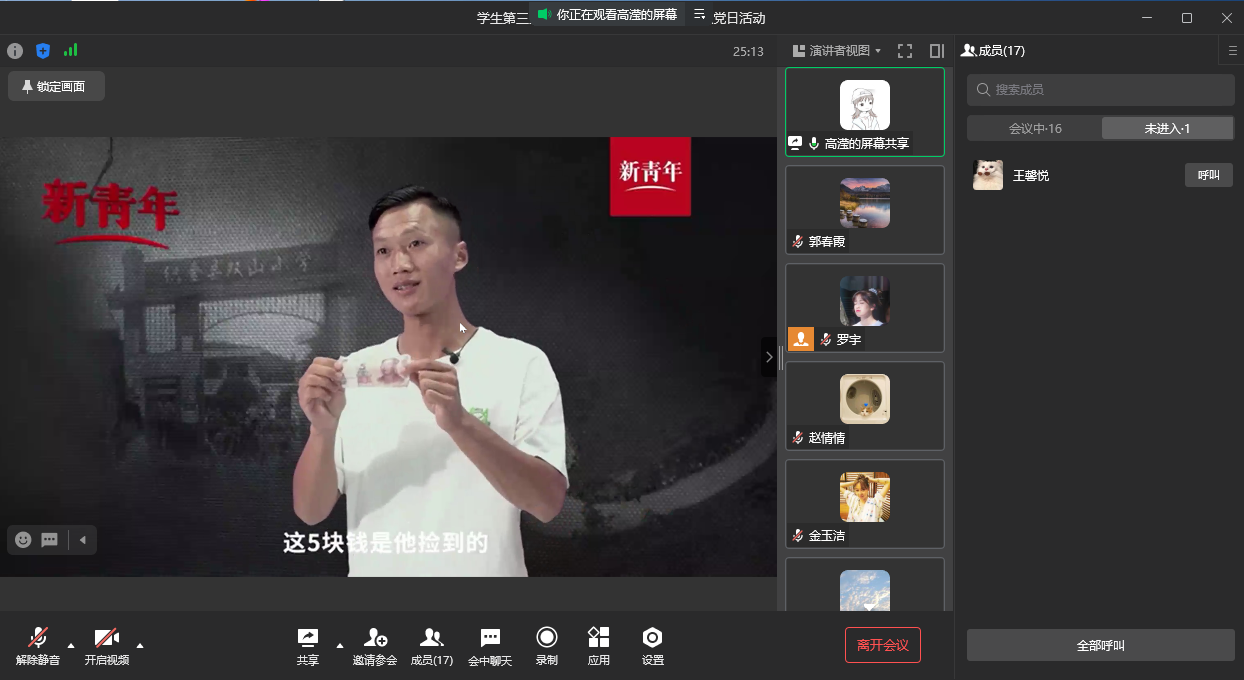The image size is (1244, 680).
Task: Unmute microphone via 解除静音
Action: click(x=38, y=645)
